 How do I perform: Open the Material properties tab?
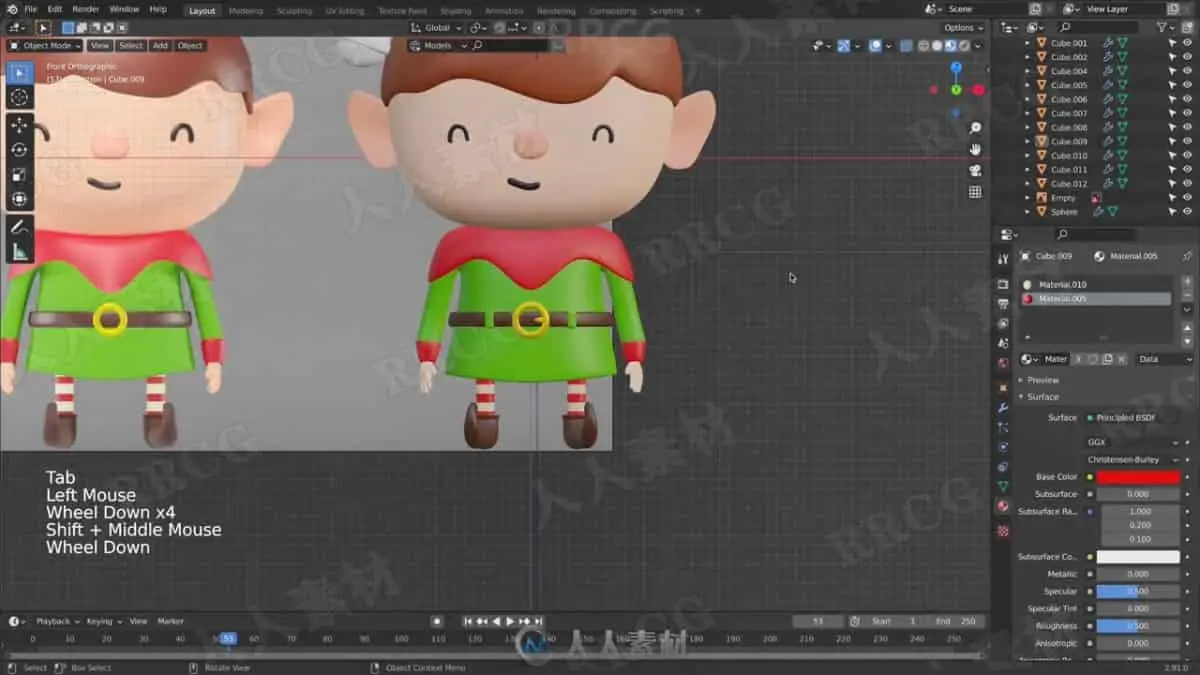pyautogui.click(x=1003, y=507)
